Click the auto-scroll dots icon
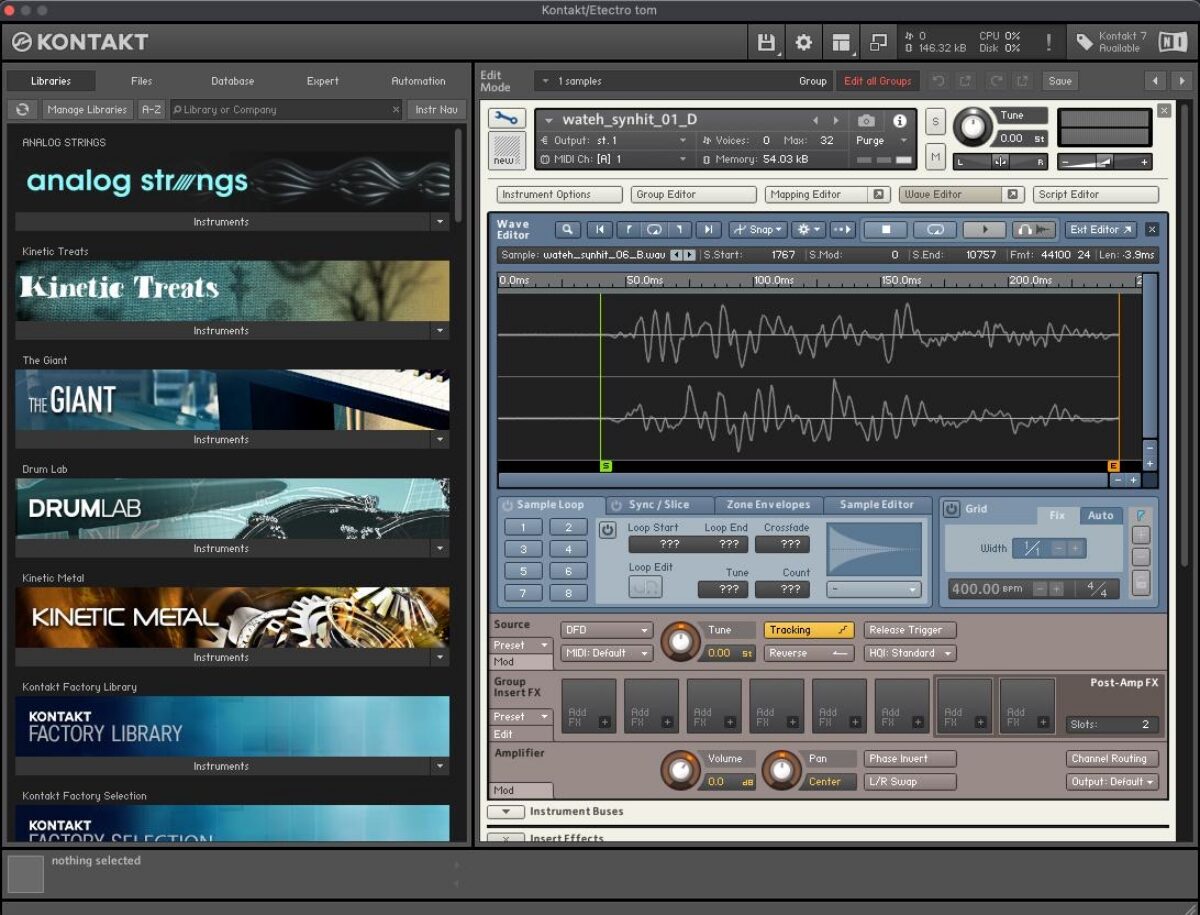Screen dimensions: 1200x915 [x=842, y=229]
